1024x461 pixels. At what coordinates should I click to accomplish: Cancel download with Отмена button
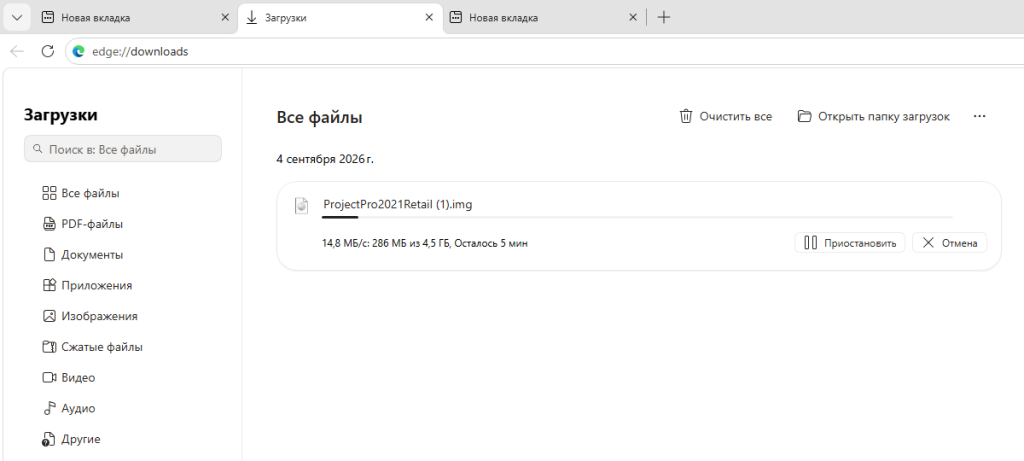click(950, 243)
